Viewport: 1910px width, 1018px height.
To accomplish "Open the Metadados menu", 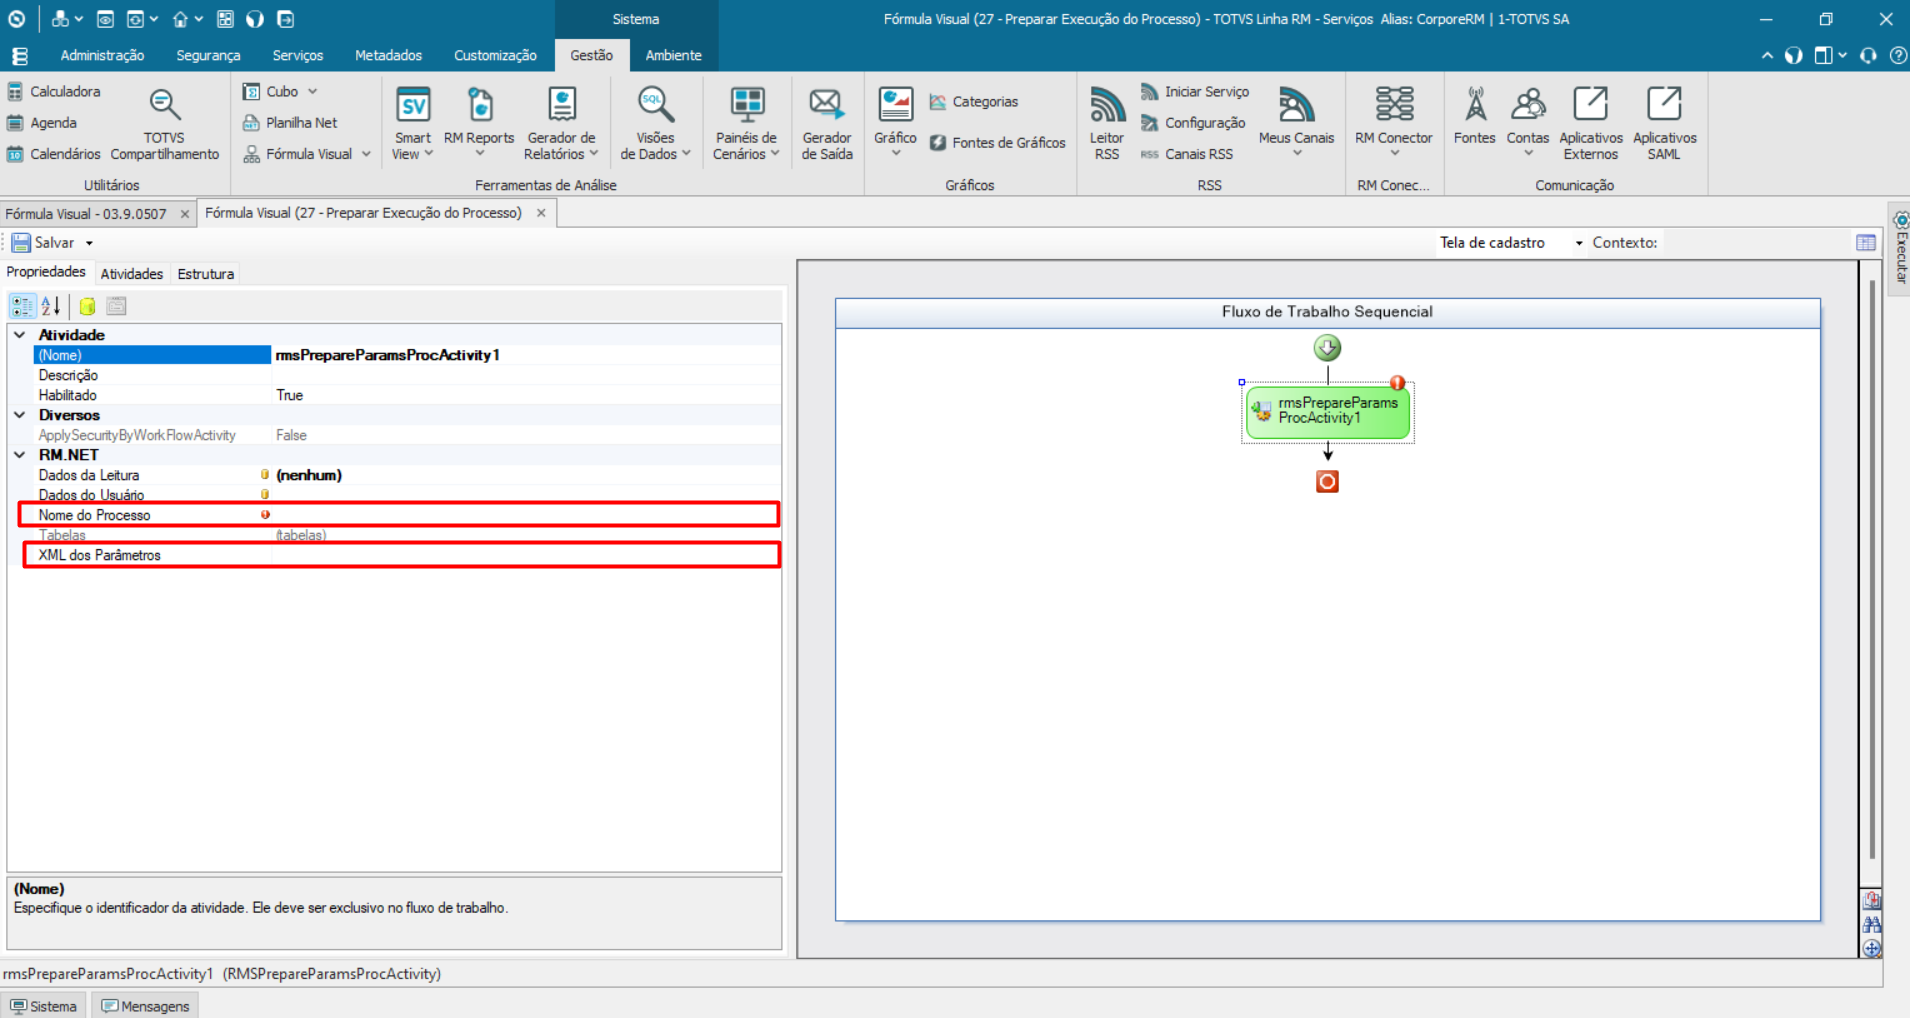I will coord(388,55).
